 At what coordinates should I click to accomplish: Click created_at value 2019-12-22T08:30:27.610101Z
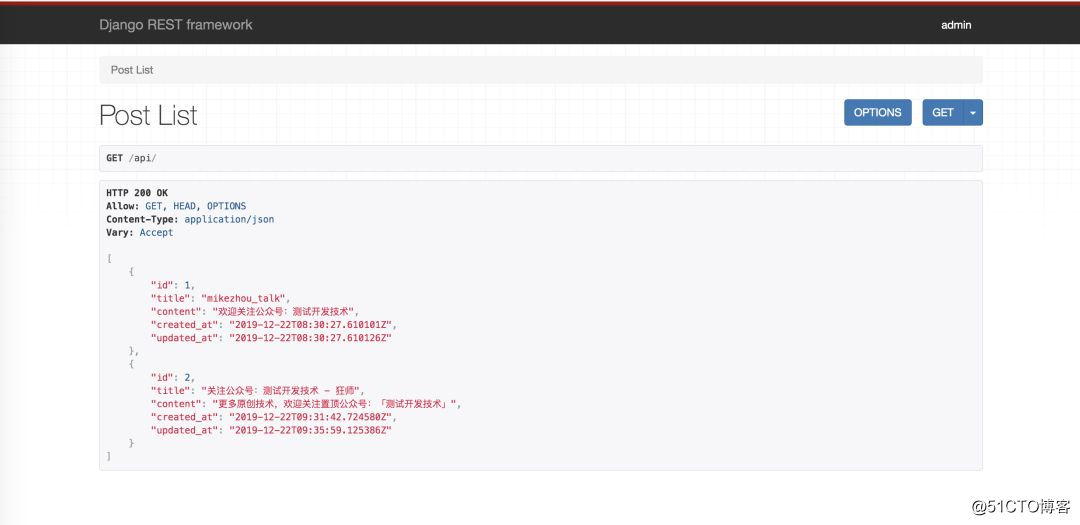click(x=310, y=325)
